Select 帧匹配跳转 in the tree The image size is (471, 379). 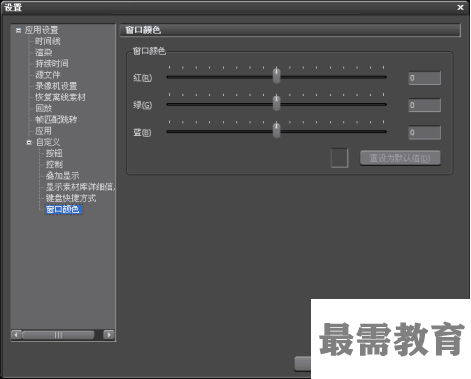pyautogui.click(x=56, y=120)
